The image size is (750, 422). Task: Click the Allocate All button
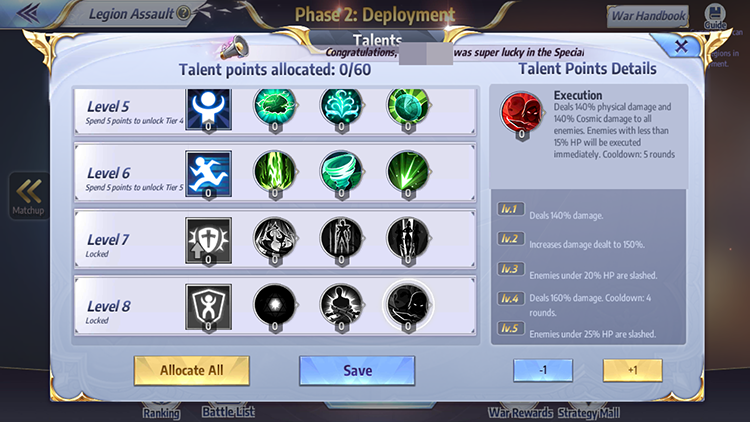tap(191, 370)
